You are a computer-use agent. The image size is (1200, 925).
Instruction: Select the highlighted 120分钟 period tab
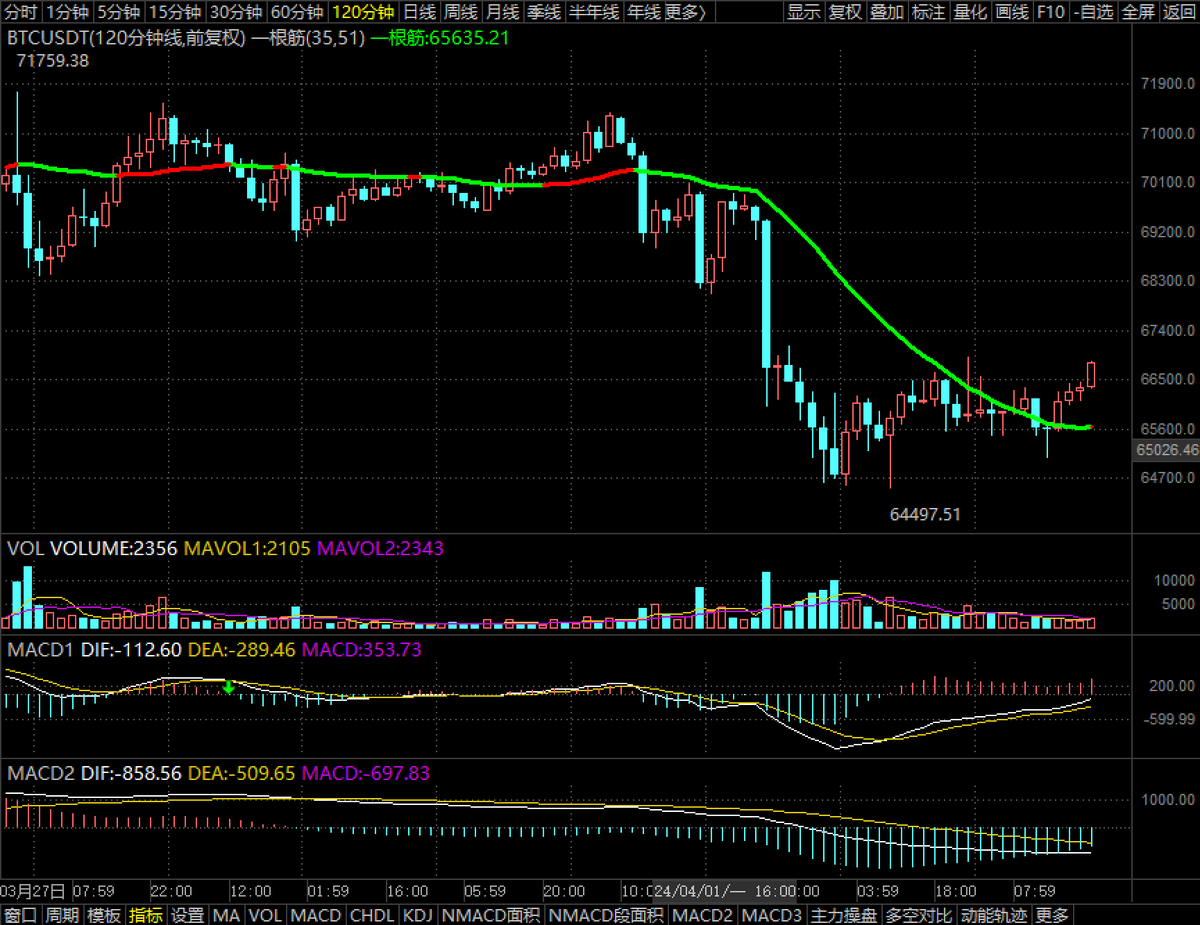point(364,12)
